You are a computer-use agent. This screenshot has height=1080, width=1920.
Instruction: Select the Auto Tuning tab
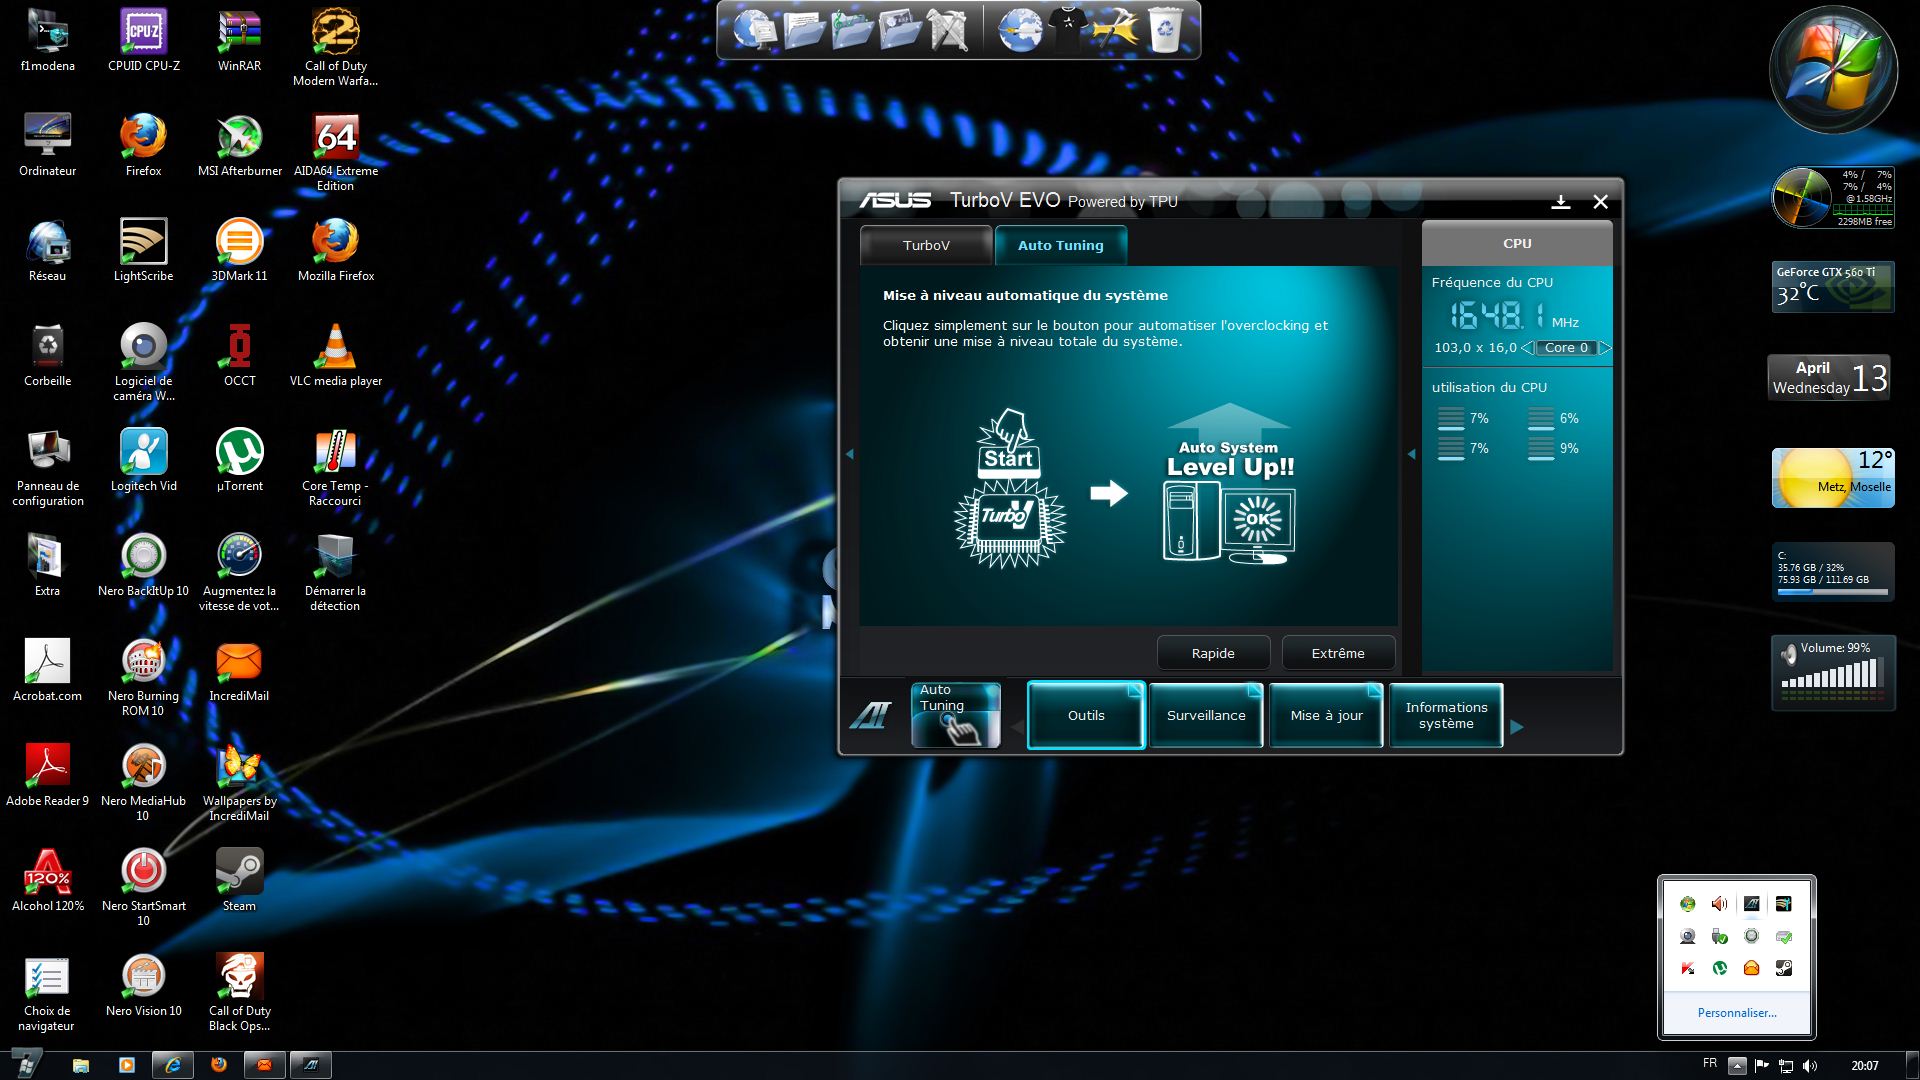1060,245
